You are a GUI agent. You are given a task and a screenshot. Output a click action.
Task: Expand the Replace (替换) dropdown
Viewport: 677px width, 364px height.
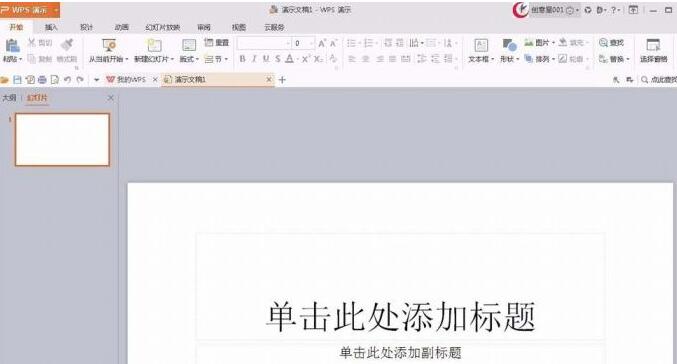[x=628, y=59]
